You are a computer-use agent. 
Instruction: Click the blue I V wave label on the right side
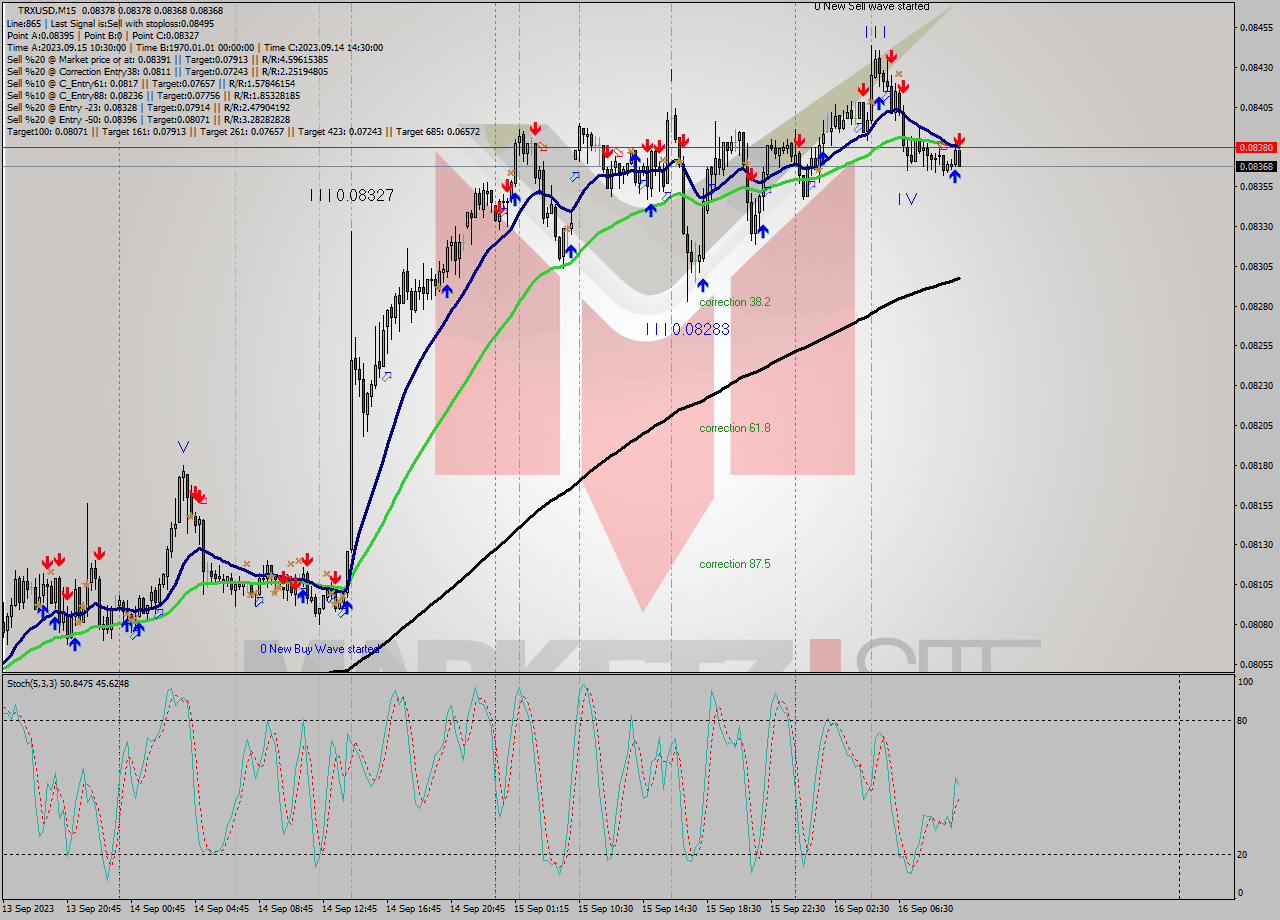point(908,198)
